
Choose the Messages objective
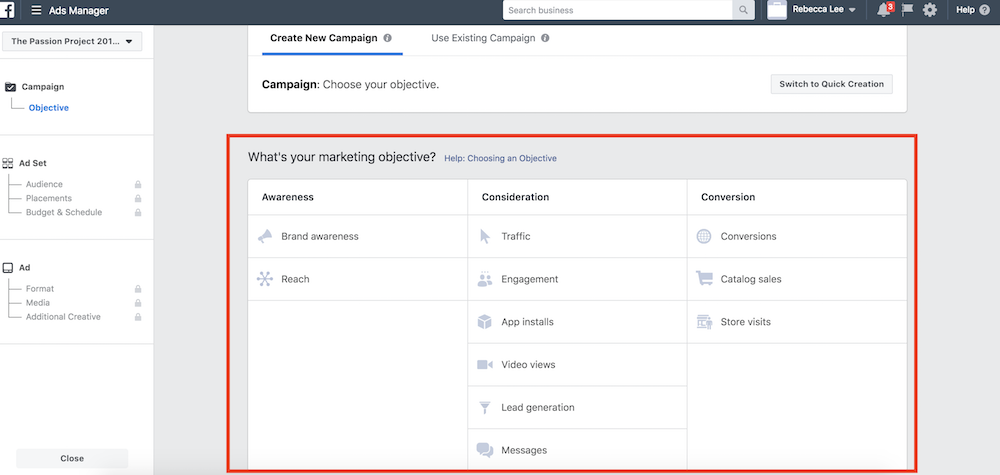[577, 450]
